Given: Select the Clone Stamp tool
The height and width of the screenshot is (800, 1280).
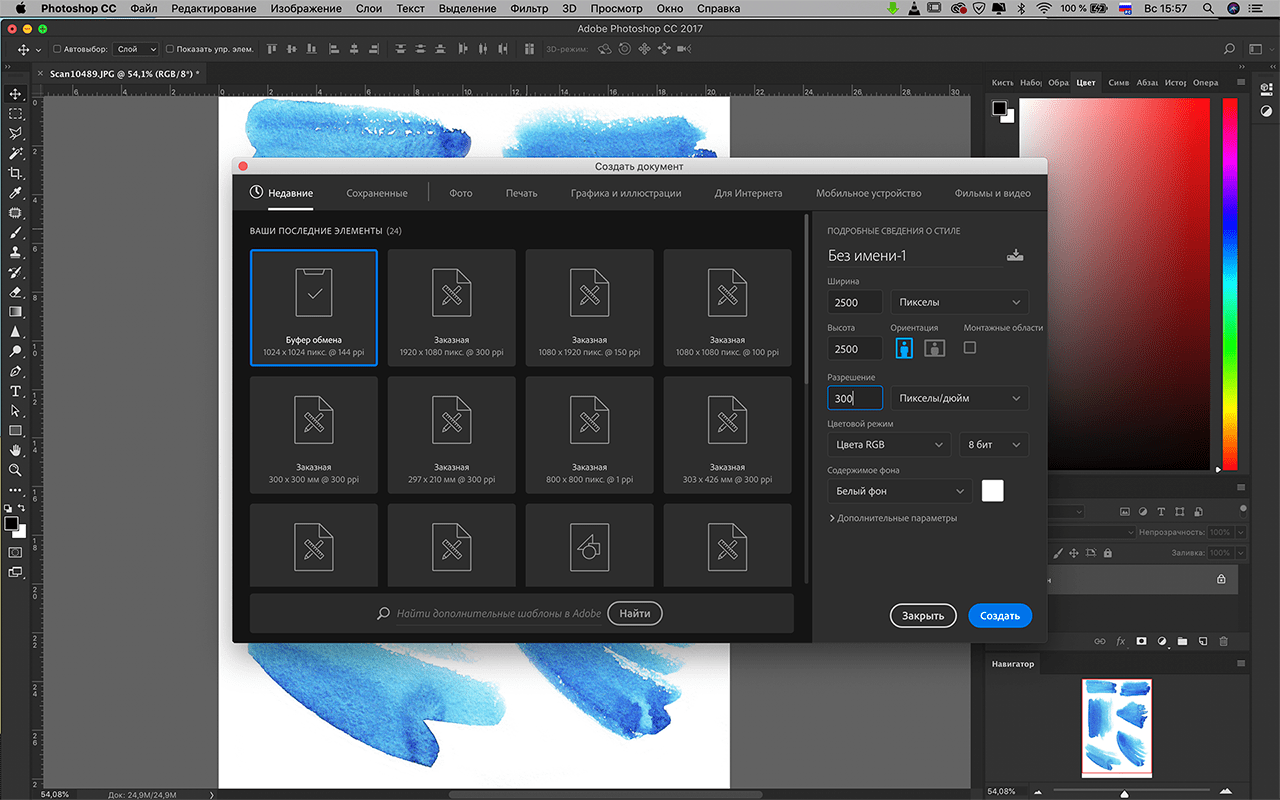Looking at the screenshot, I should (x=15, y=252).
